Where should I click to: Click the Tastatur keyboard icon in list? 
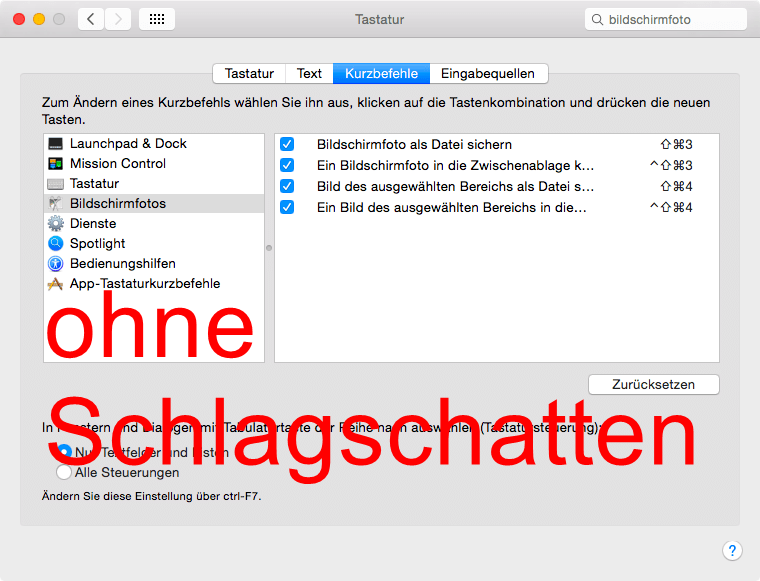pos(55,184)
